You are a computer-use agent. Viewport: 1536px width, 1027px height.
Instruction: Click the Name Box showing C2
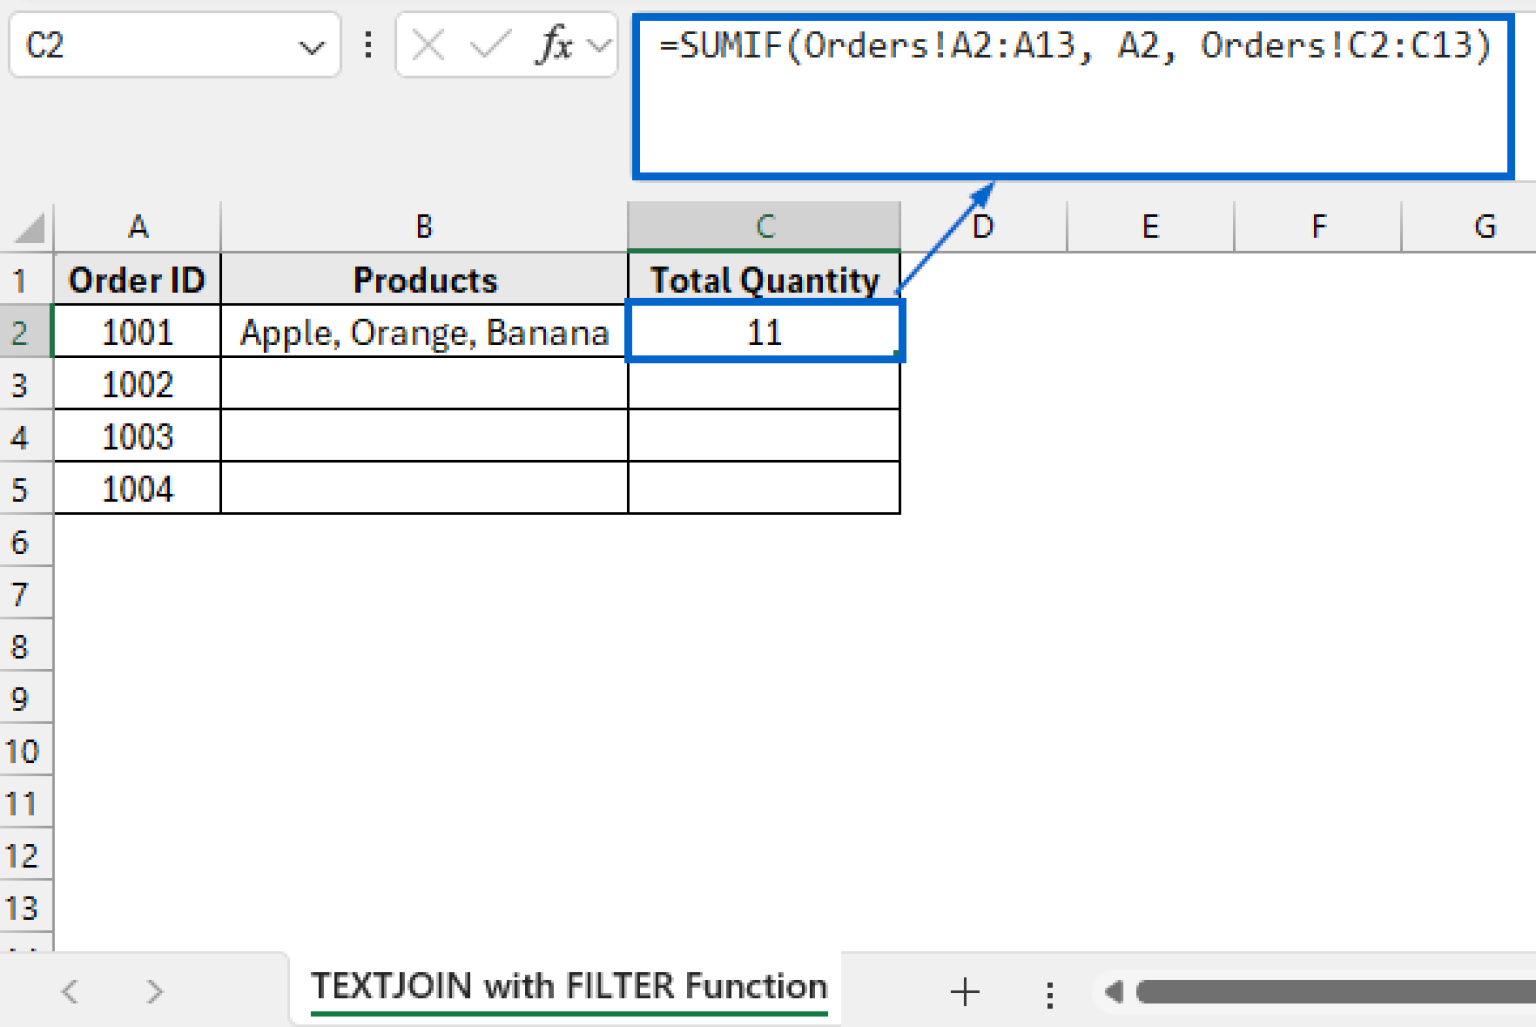[150, 45]
